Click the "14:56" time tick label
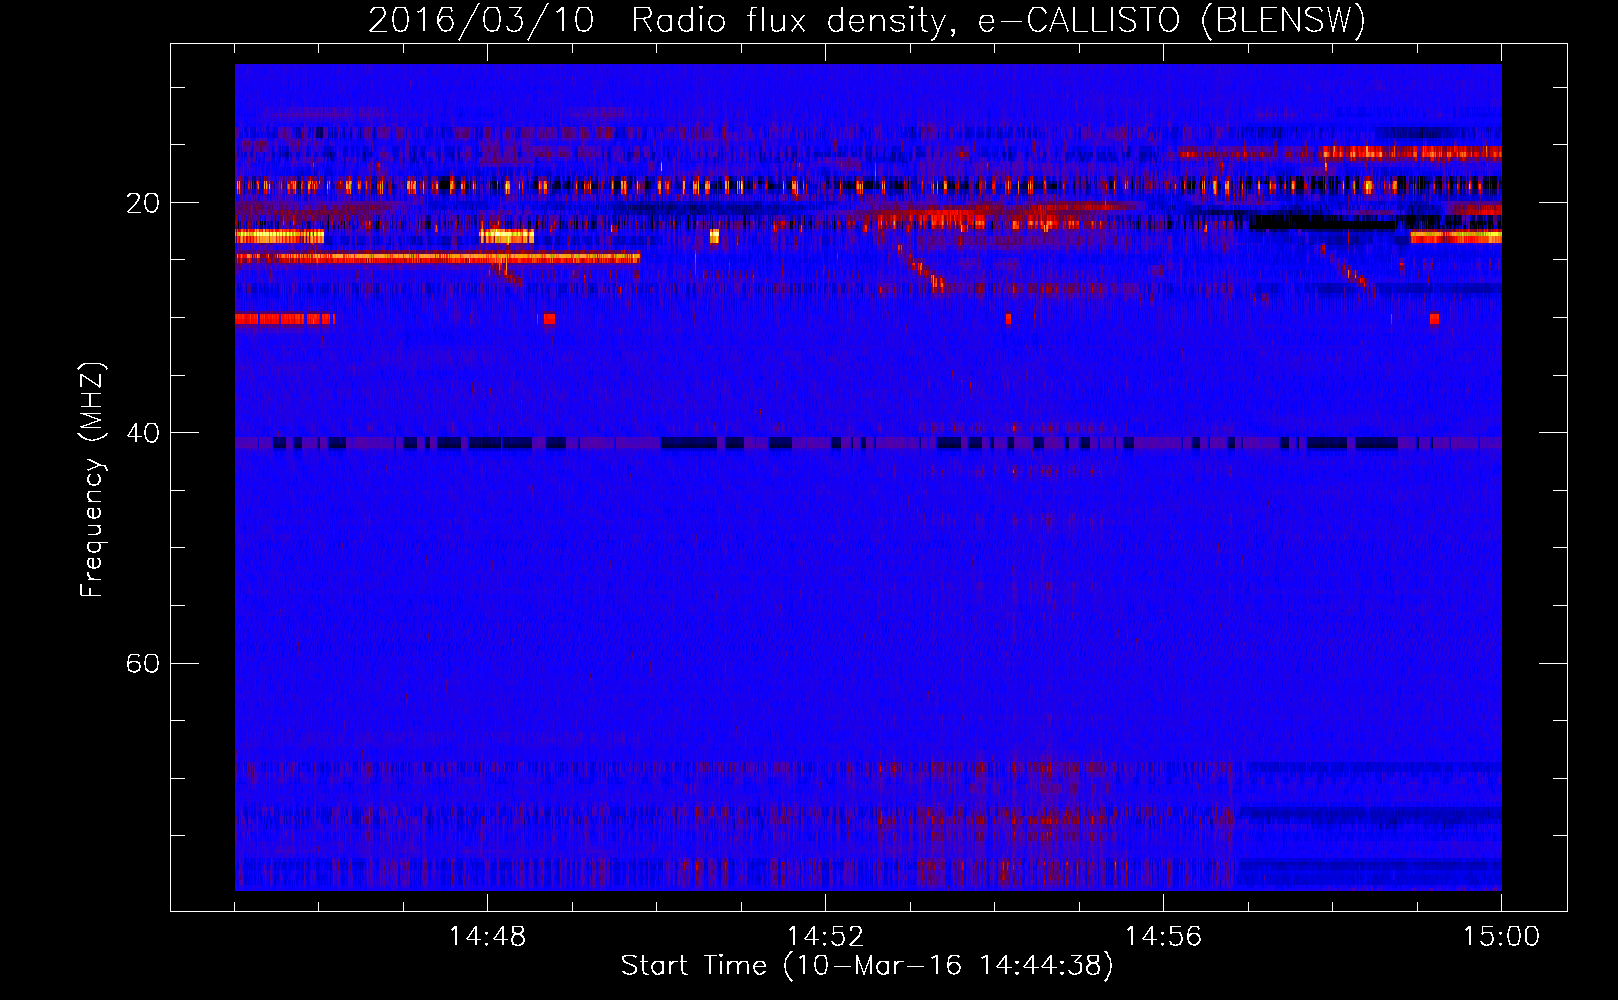 1163,937
